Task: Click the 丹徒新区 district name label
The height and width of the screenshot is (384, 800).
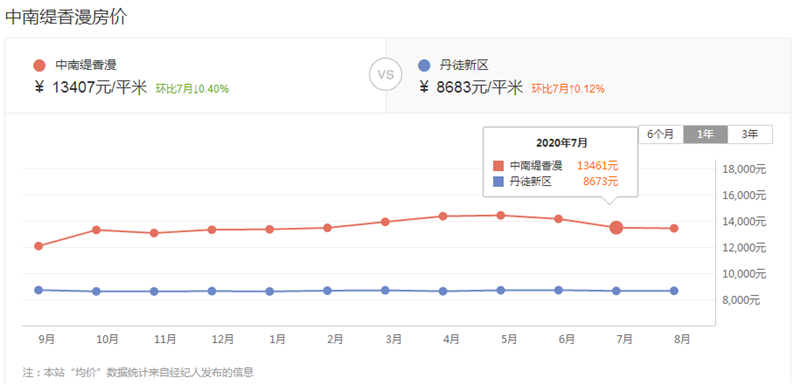Action: click(464, 65)
